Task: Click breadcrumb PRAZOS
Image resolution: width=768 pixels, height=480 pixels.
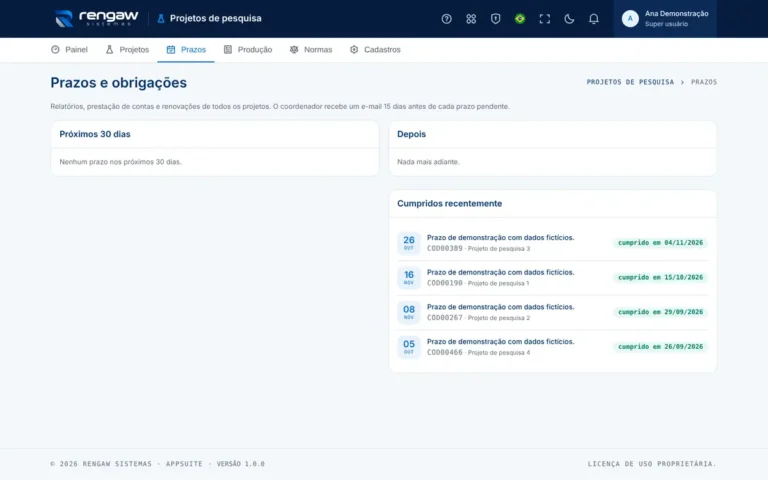Action: coord(703,82)
